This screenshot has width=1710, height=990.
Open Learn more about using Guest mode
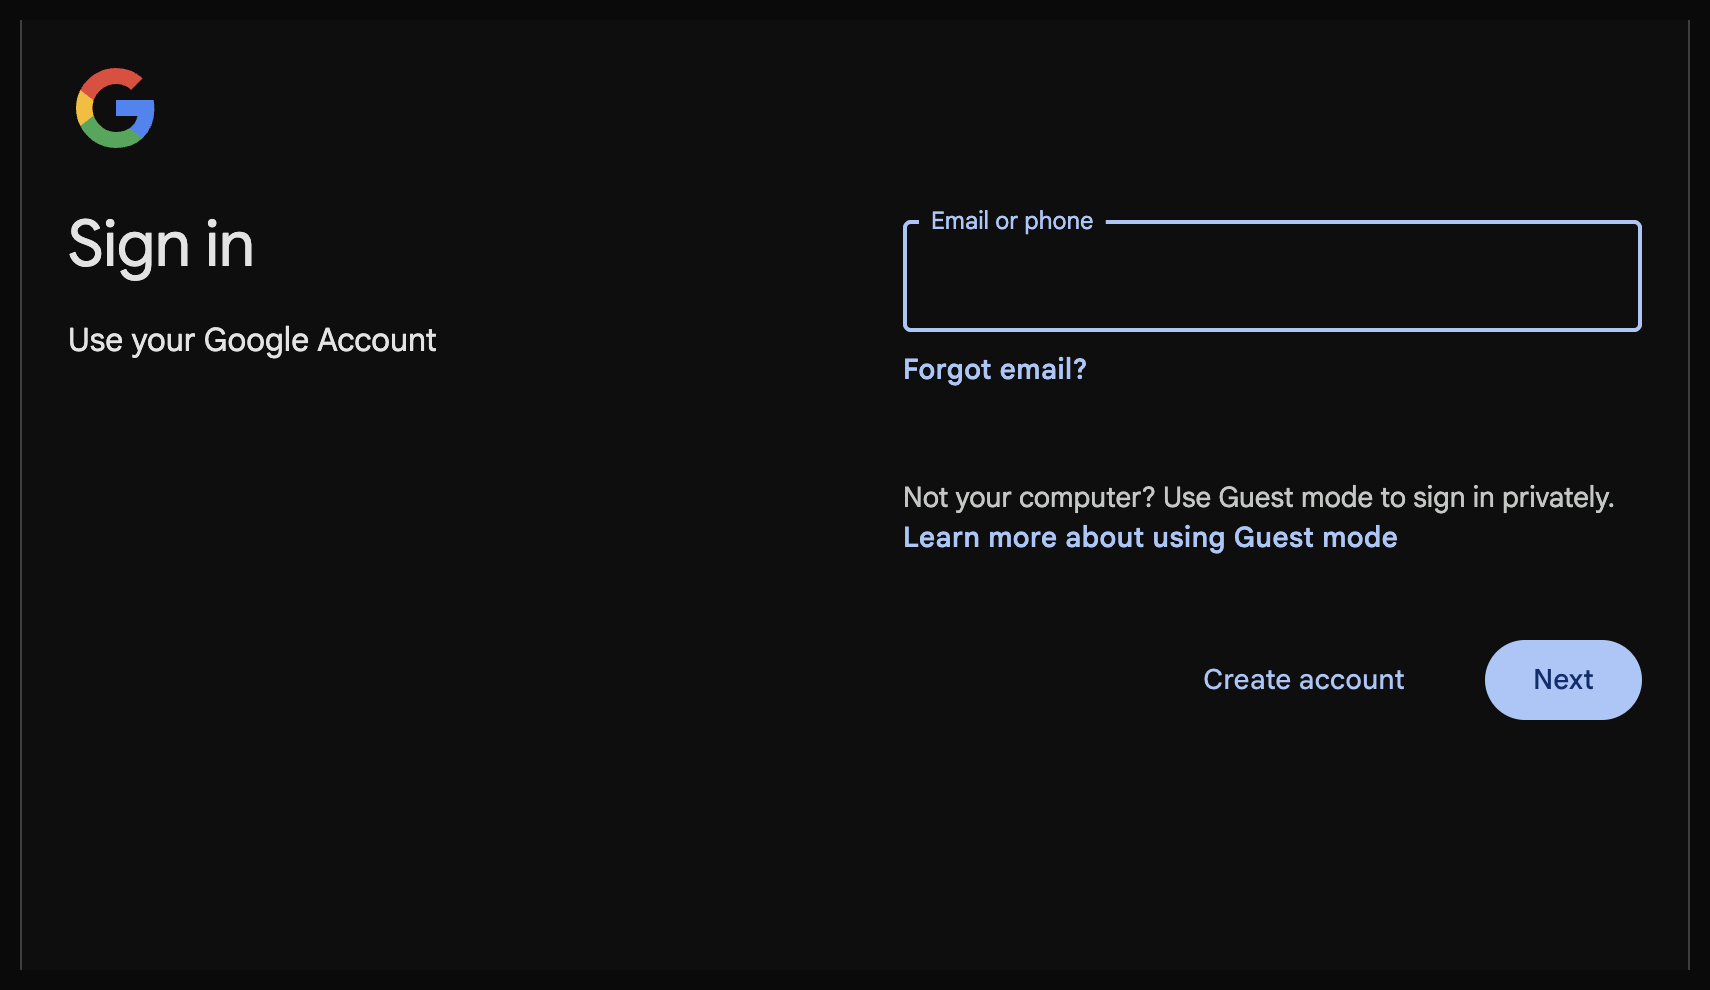1150,538
